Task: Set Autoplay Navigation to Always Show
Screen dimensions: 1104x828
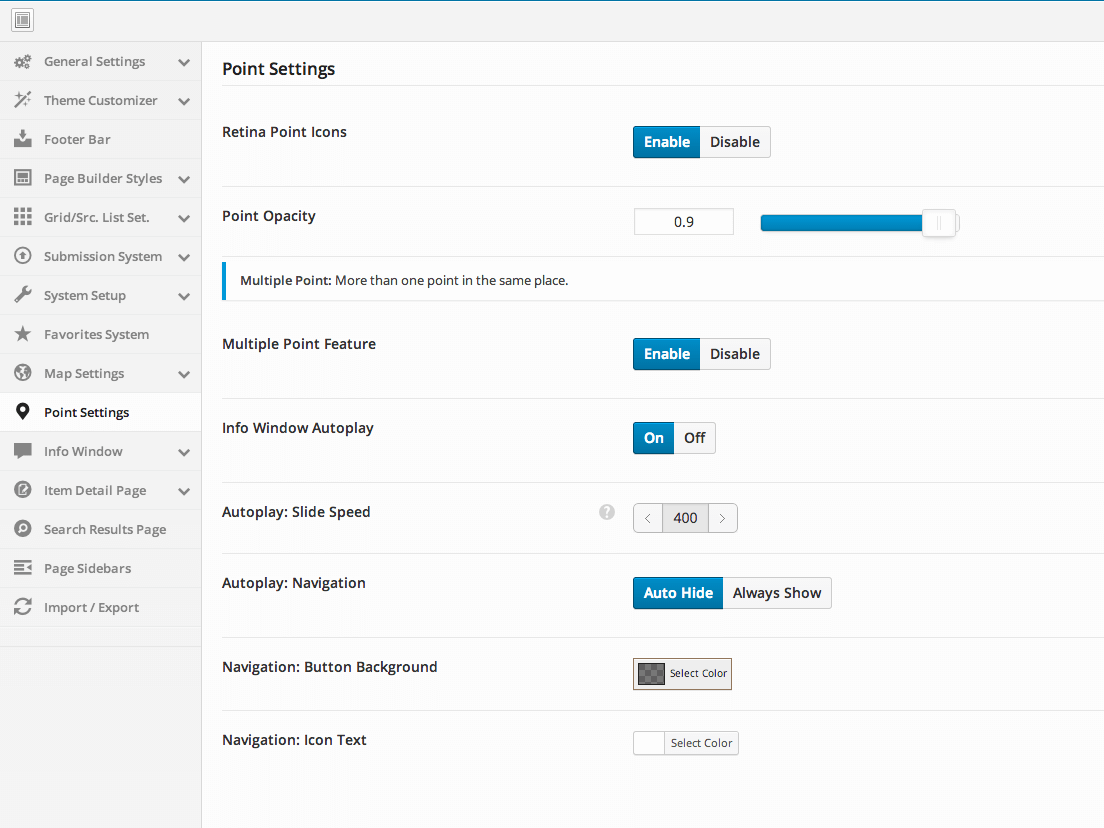Action: (x=777, y=593)
